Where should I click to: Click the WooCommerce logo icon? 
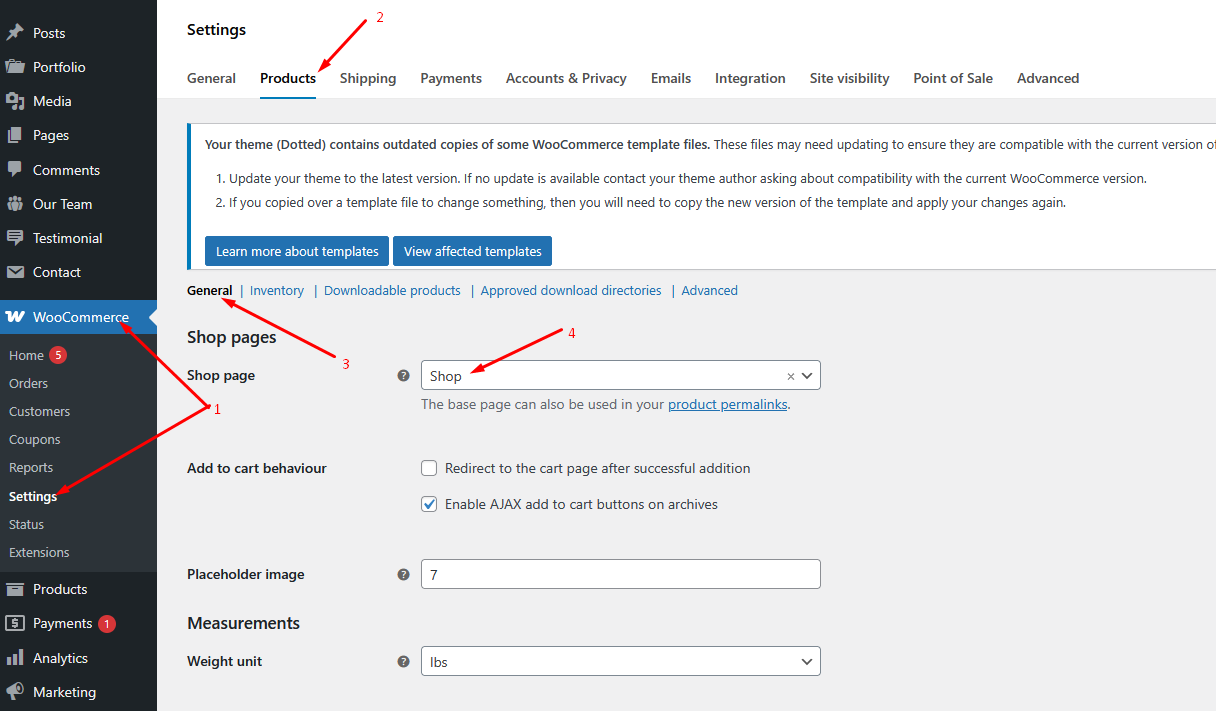click(x=15, y=317)
